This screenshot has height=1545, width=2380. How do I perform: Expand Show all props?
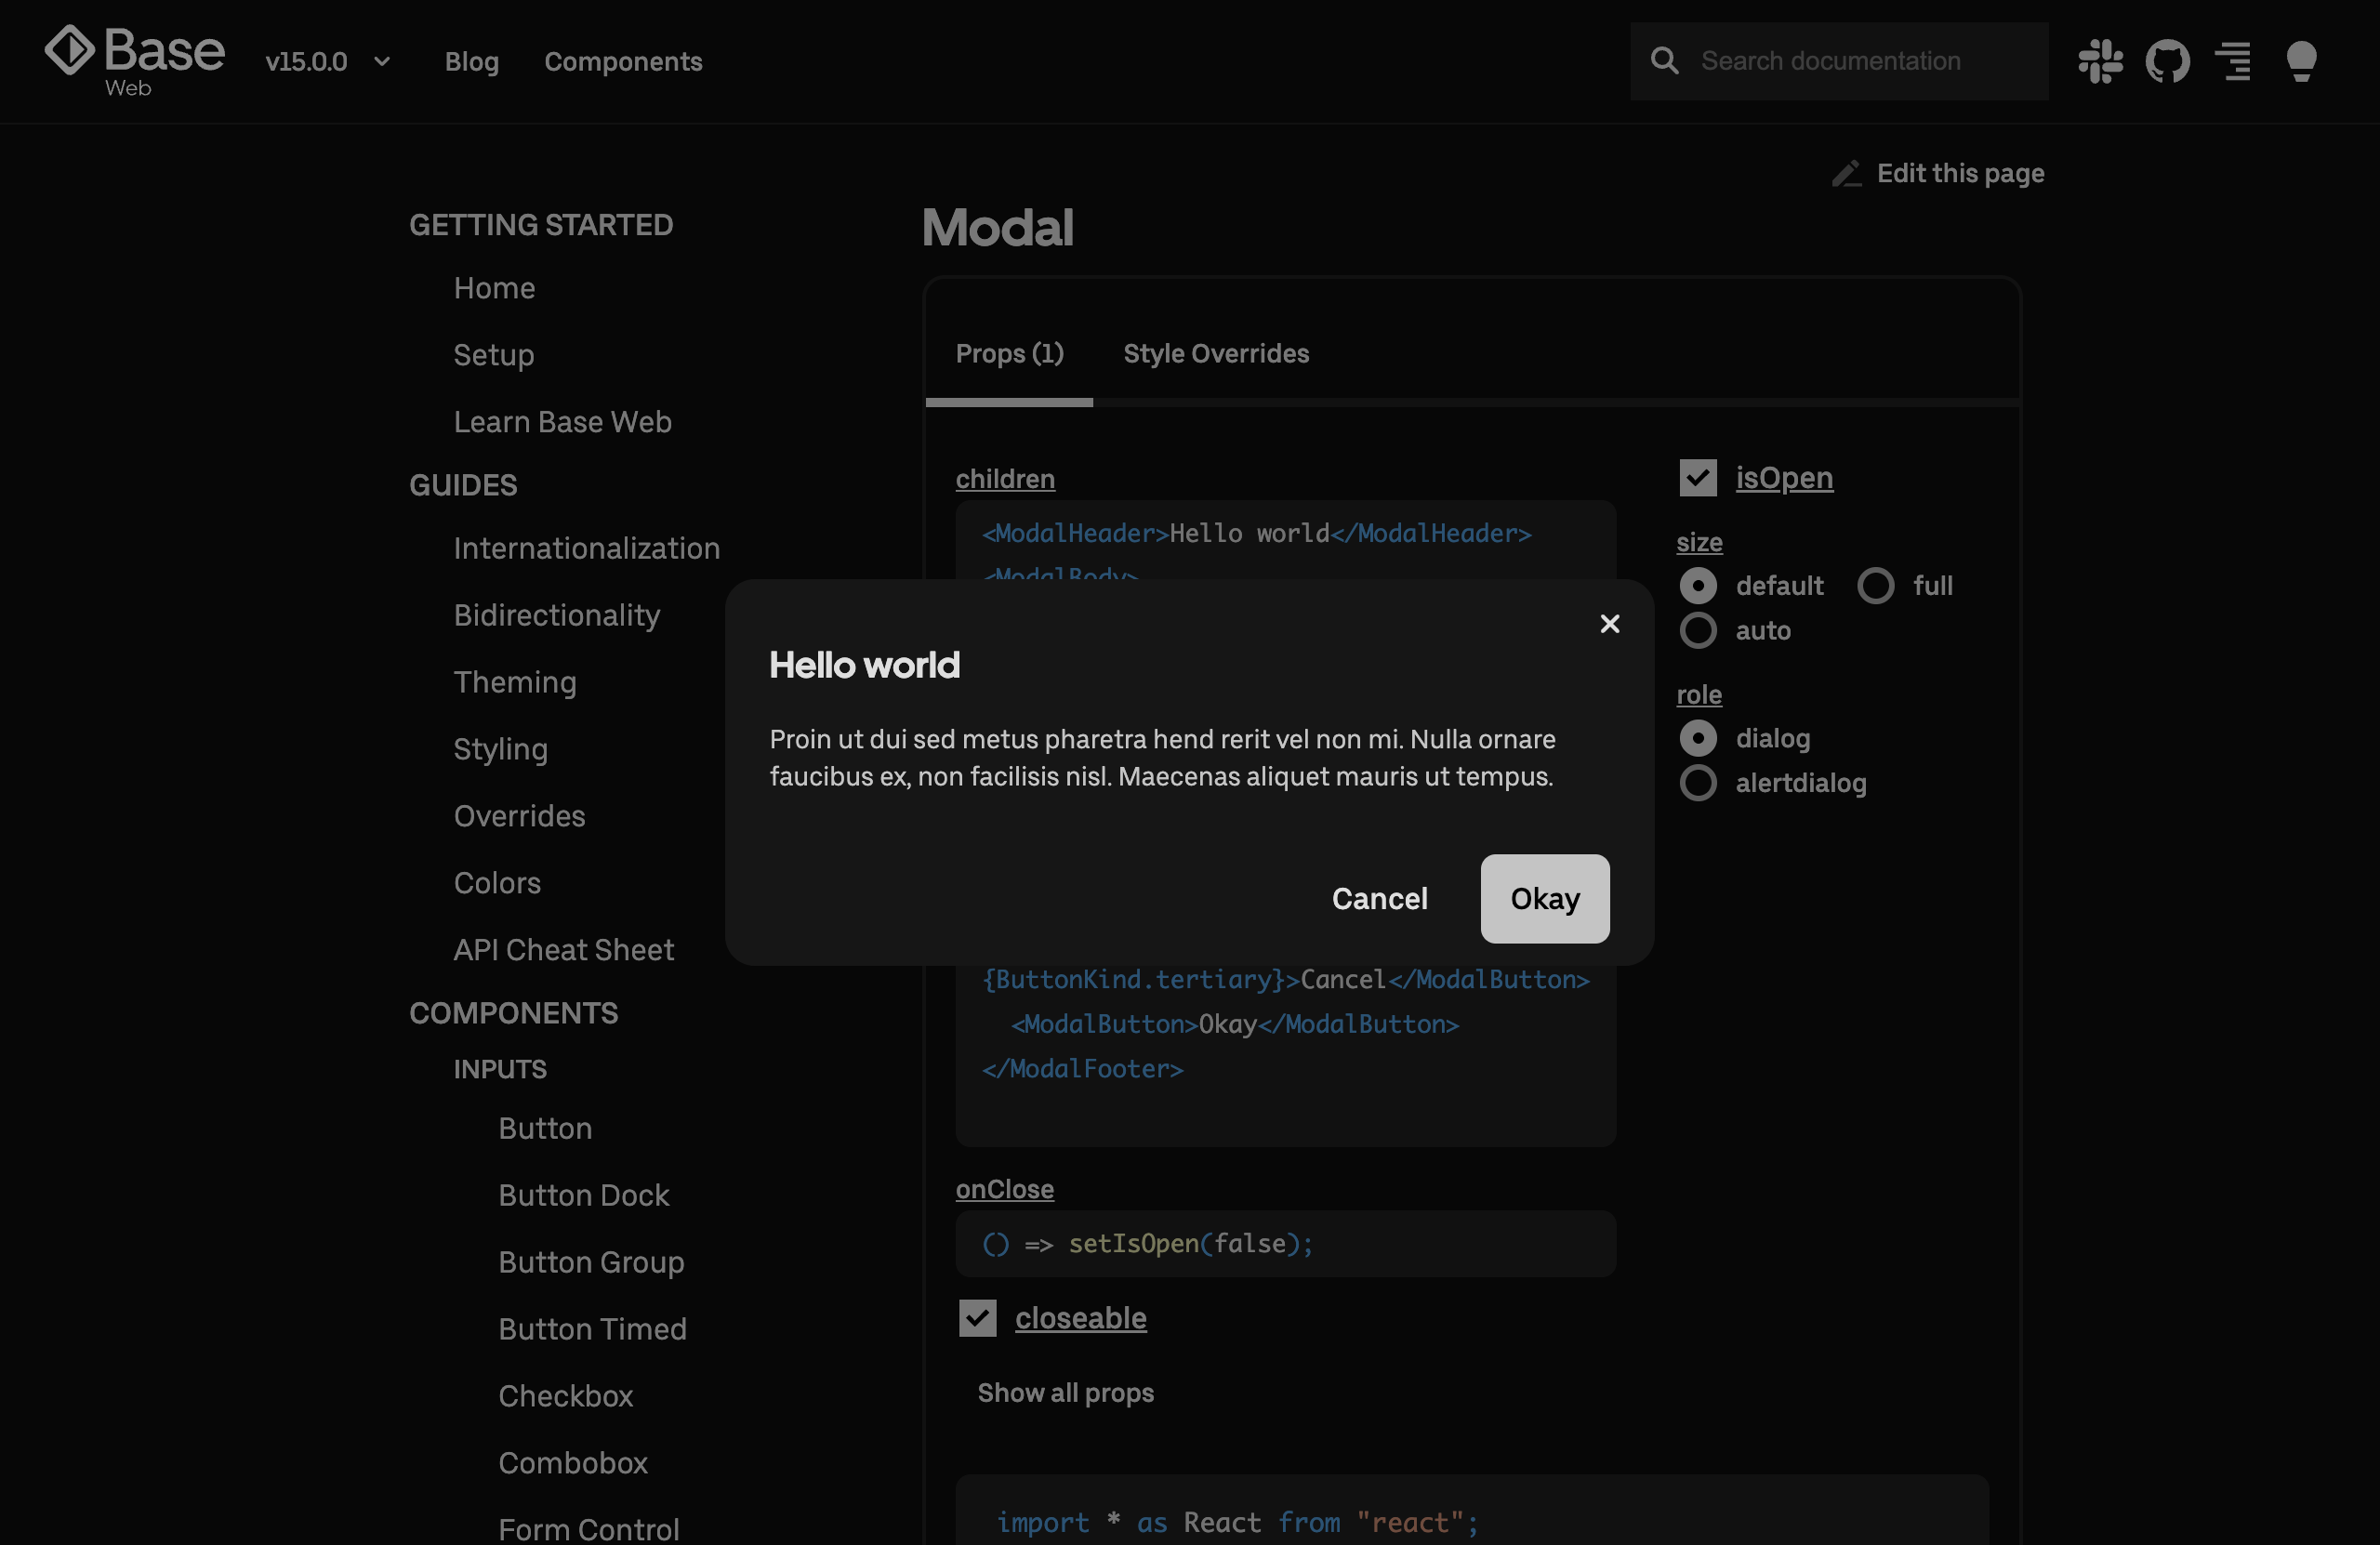coord(1065,1393)
